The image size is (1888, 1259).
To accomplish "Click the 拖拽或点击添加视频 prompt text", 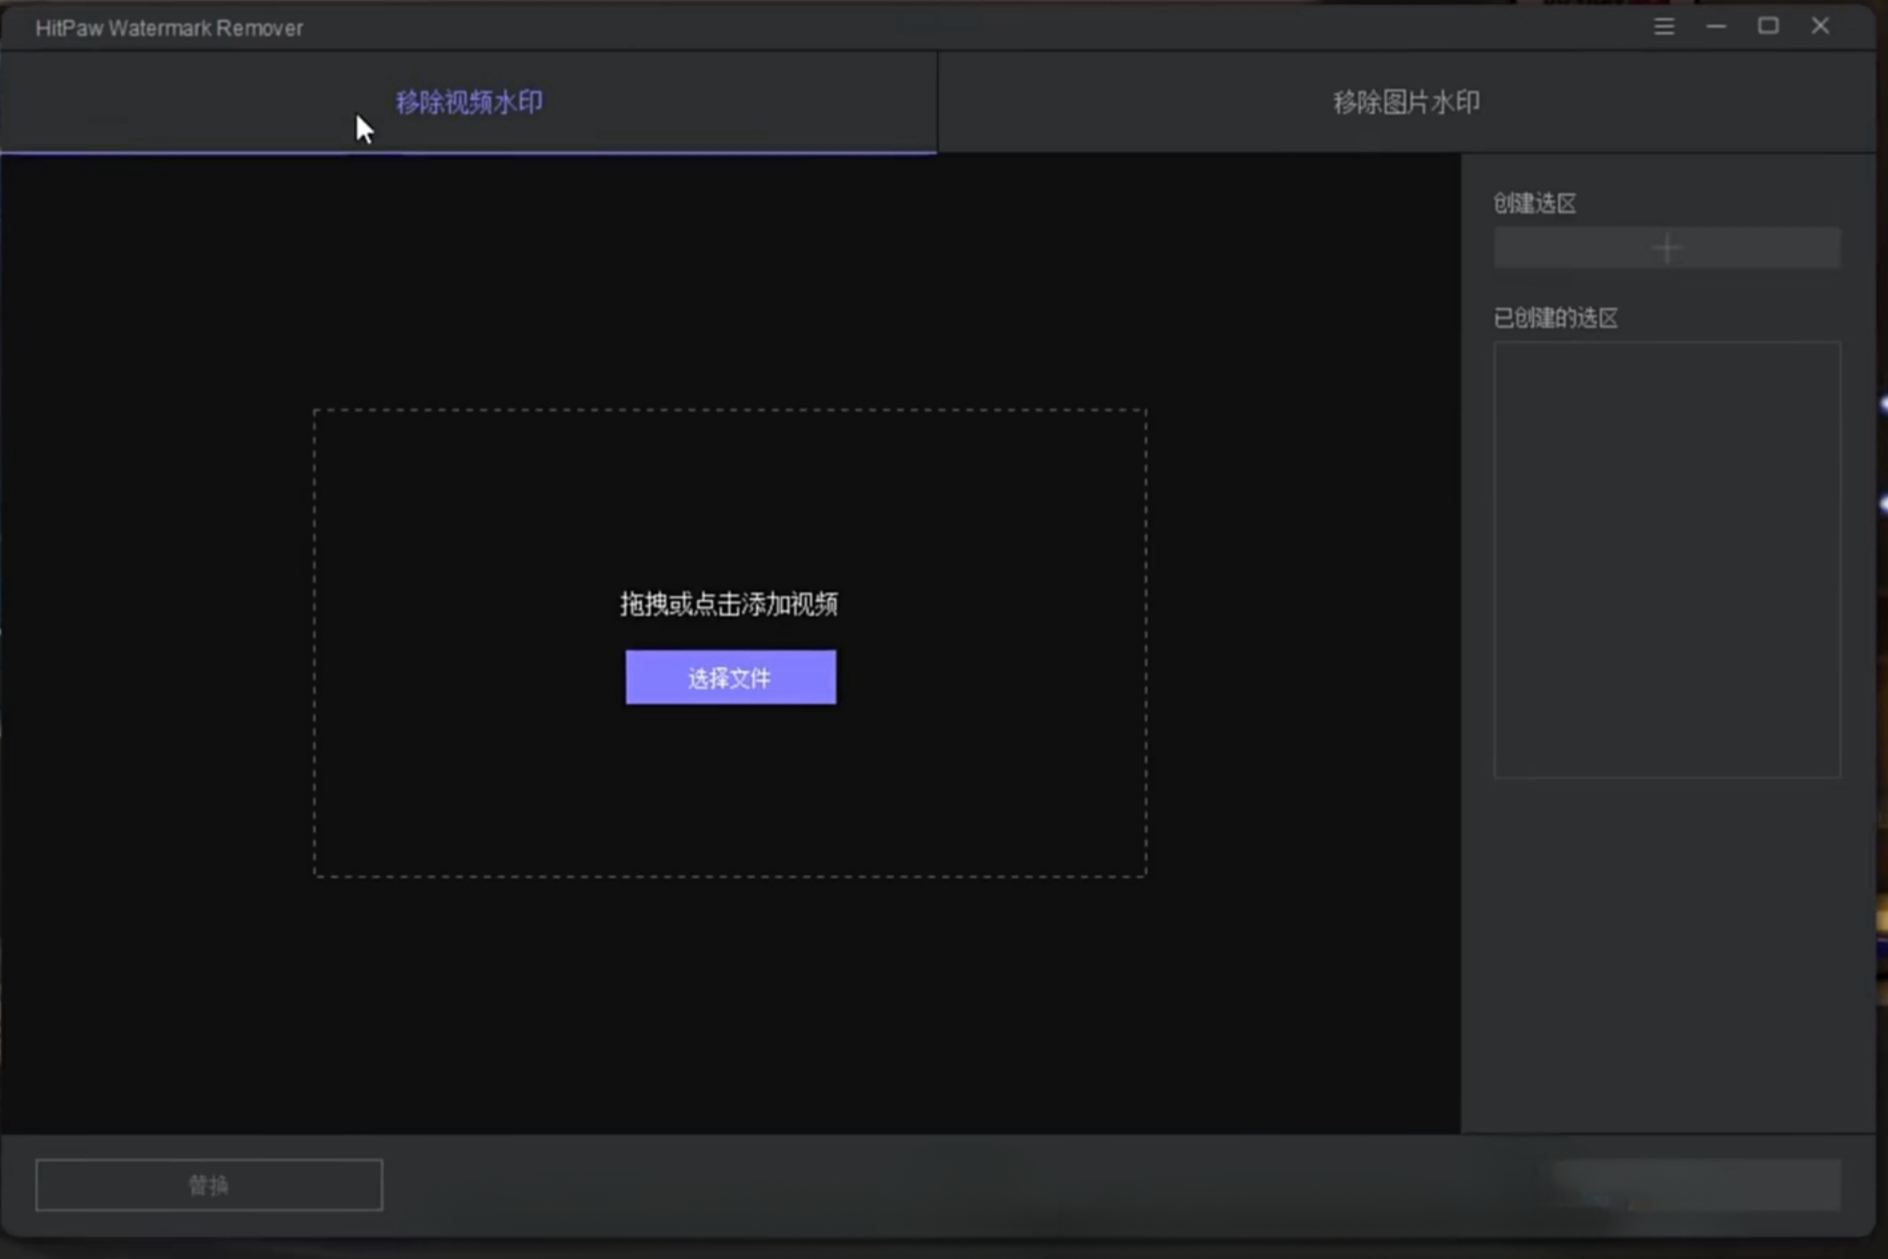I will pos(729,604).
